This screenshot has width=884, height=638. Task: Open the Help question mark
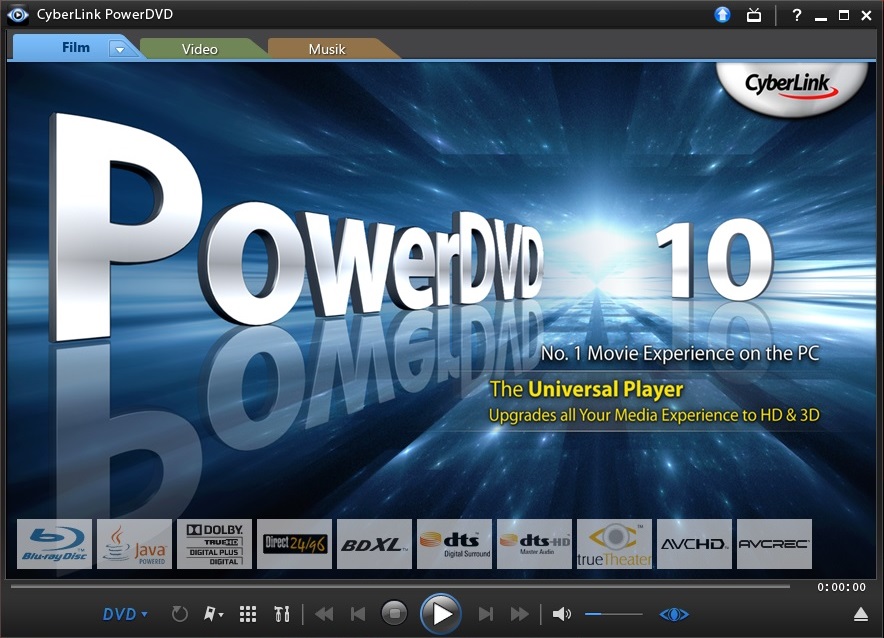(796, 15)
